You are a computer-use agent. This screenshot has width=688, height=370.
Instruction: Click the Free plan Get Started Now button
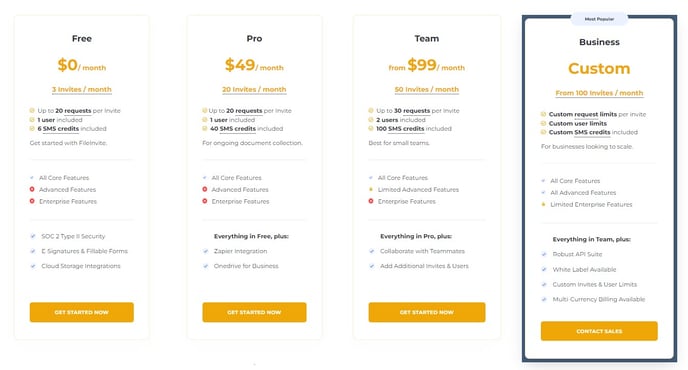pyautogui.click(x=82, y=312)
